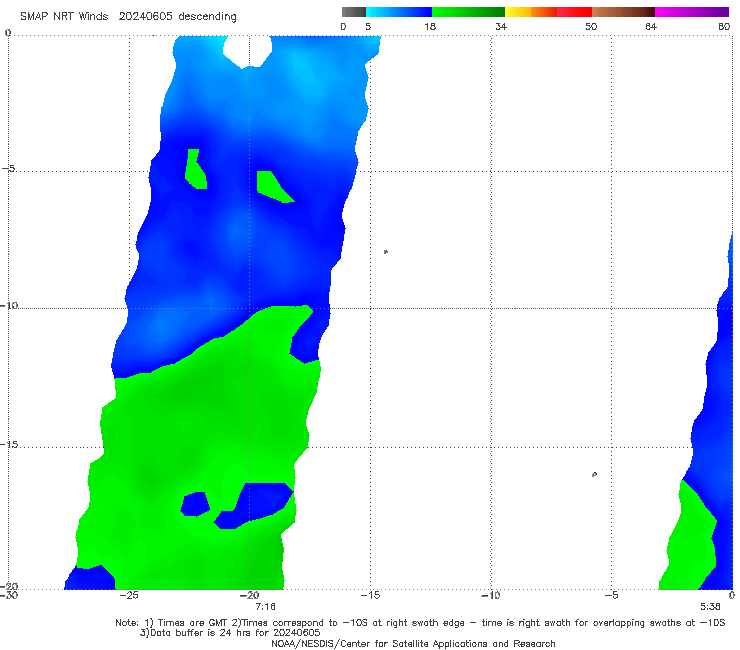Viewport: 740px width, 650px height.
Task: Select the magenta-purple color bar segment
Action: click(x=692, y=12)
